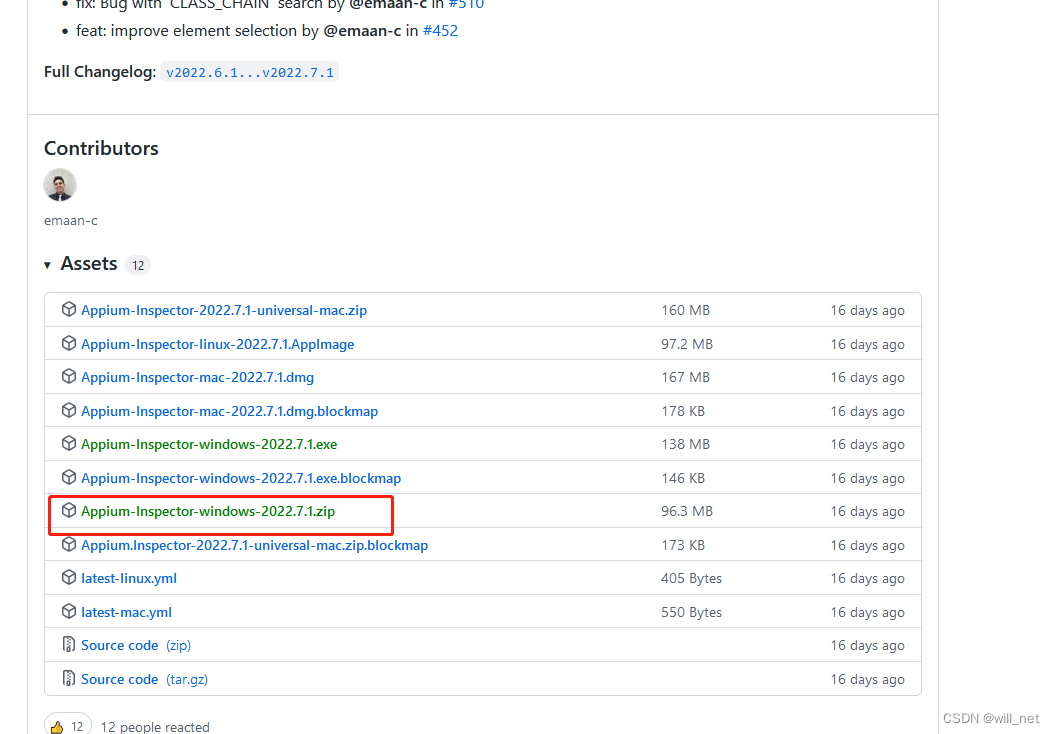This screenshot has height=734, width=1055.
Task: Click the 96.3 MB size value
Action: coord(687,511)
